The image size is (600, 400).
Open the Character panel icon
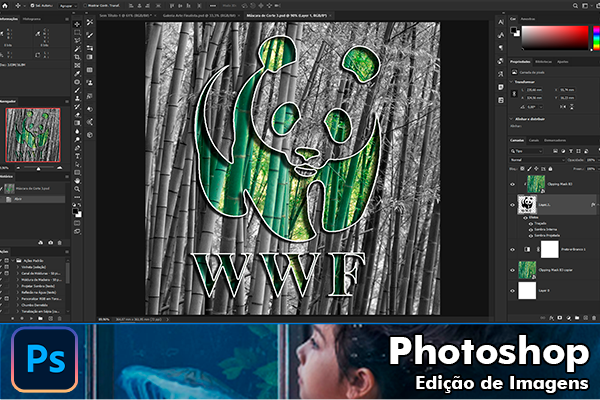pyautogui.click(x=501, y=23)
